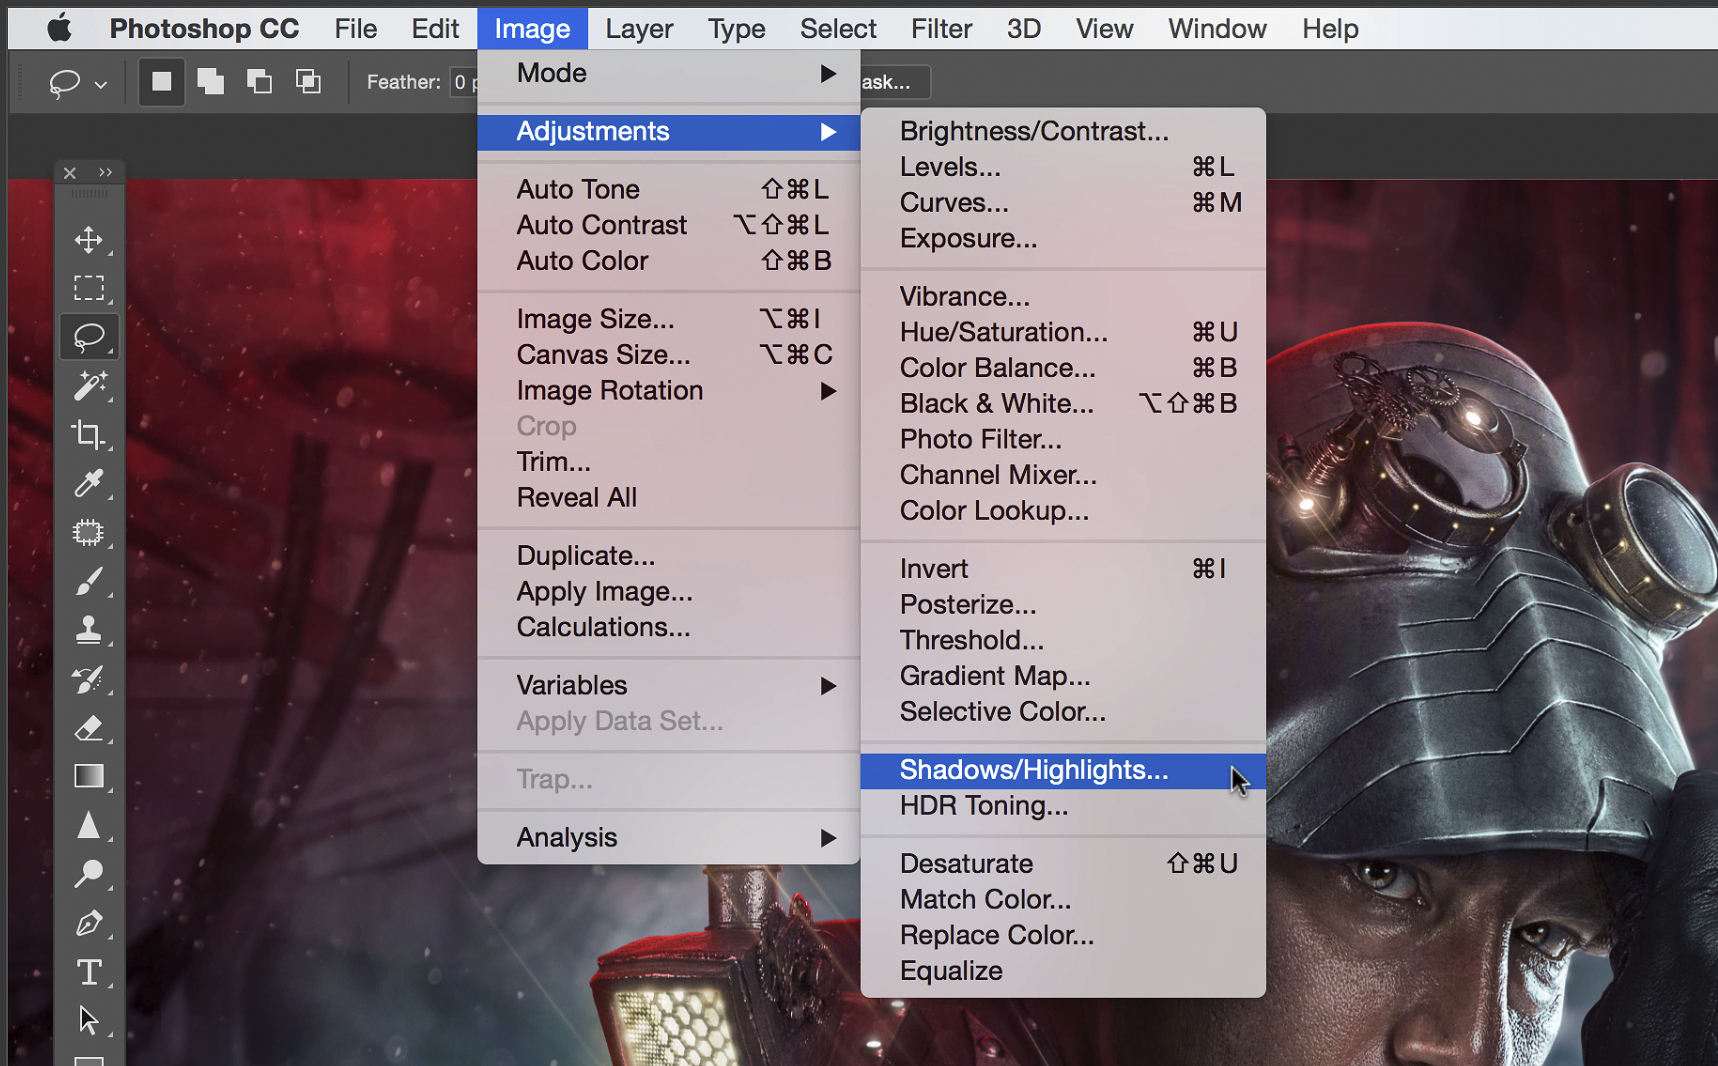Select the Brush tool
Image resolution: width=1718 pixels, height=1066 pixels.
[x=89, y=581]
